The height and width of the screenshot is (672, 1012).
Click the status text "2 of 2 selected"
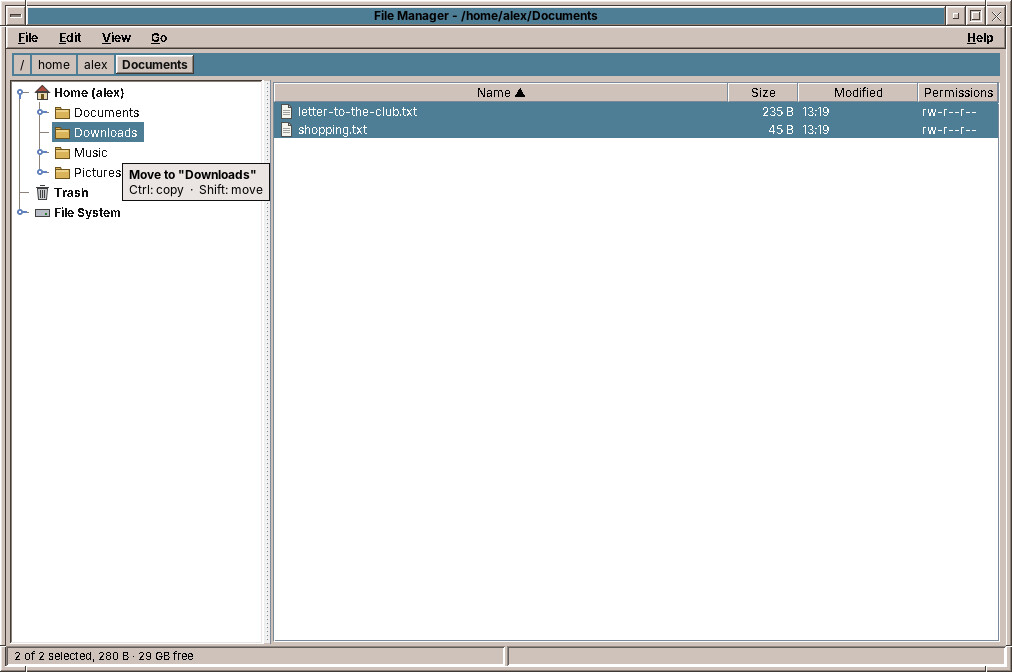[x=53, y=656]
